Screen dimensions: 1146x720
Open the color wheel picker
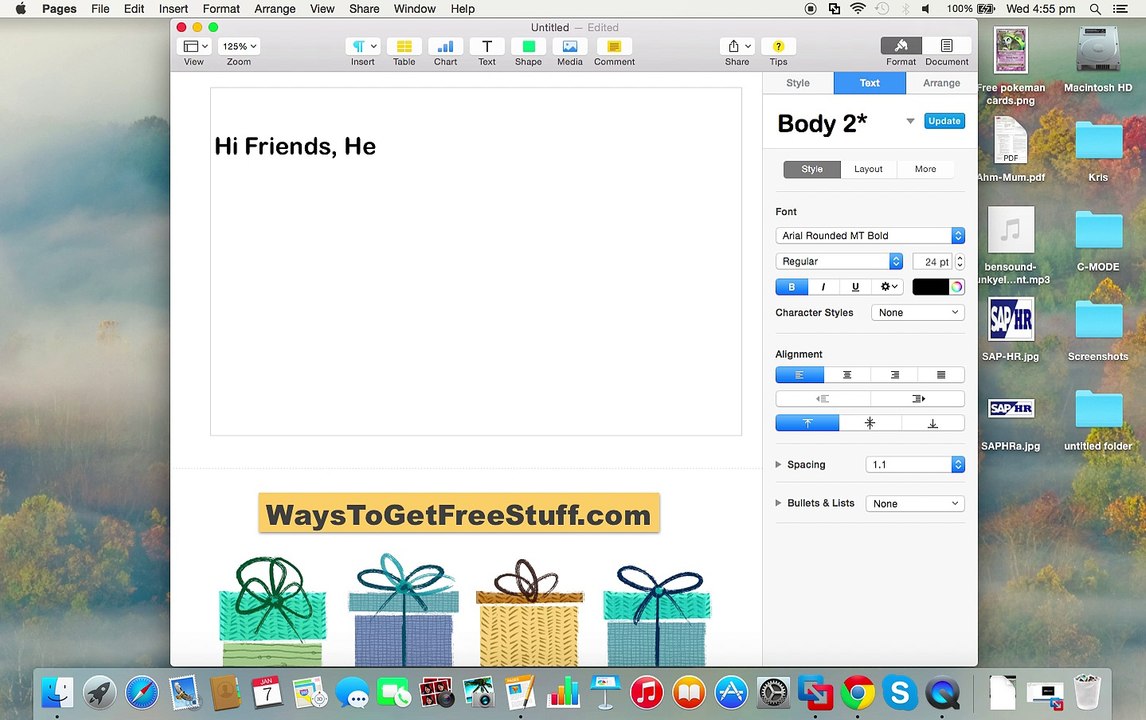(x=957, y=287)
